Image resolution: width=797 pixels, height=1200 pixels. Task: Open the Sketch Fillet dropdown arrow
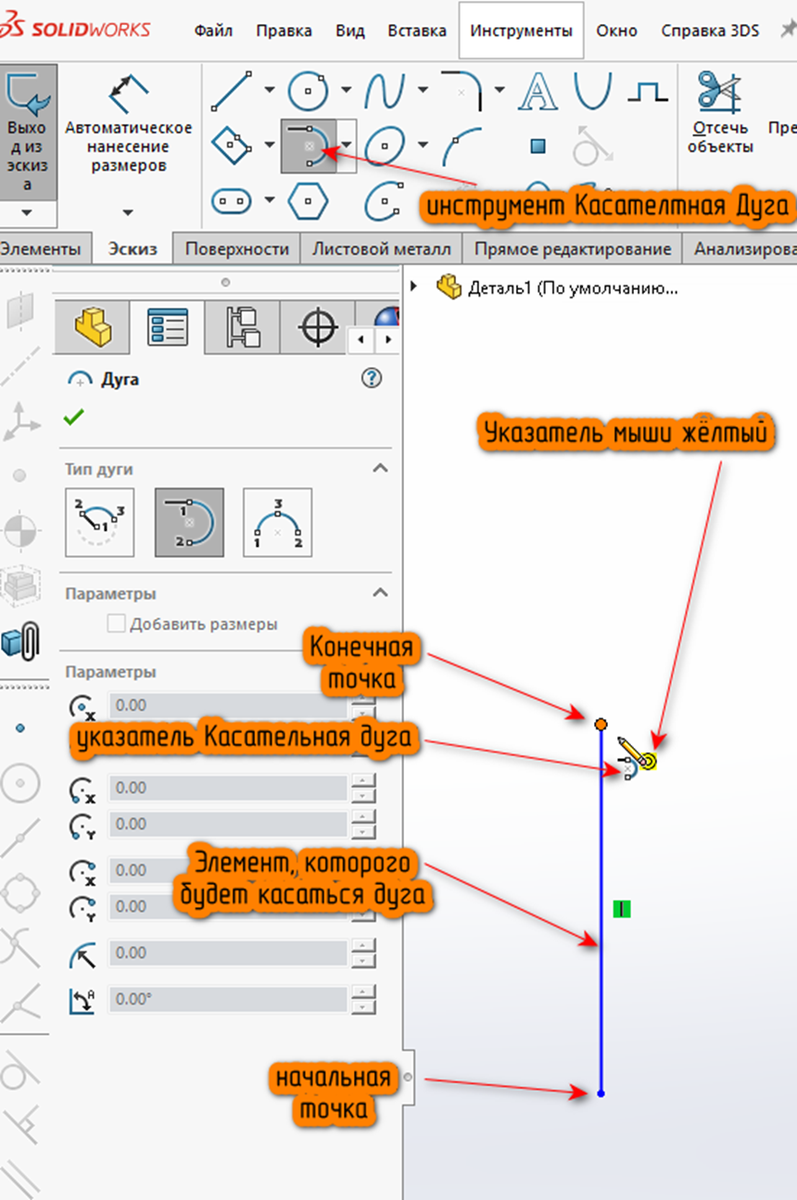tap(498, 90)
